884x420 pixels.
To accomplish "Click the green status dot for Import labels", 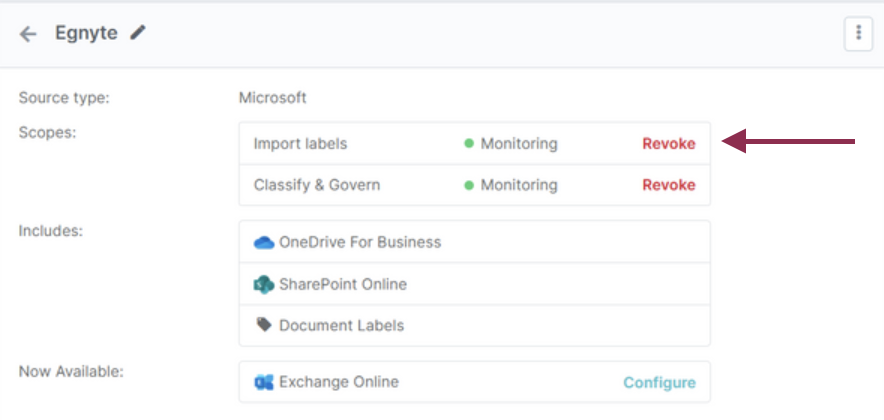I will click(469, 144).
